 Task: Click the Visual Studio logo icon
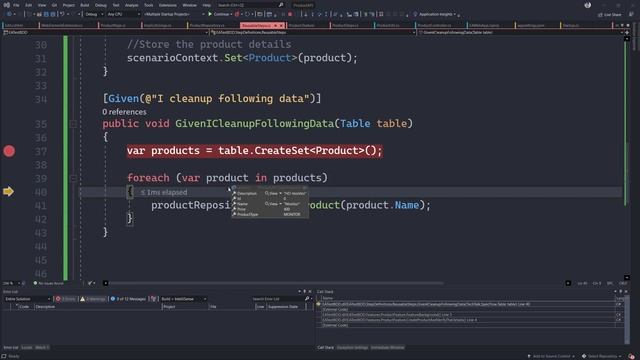click(7, 5)
